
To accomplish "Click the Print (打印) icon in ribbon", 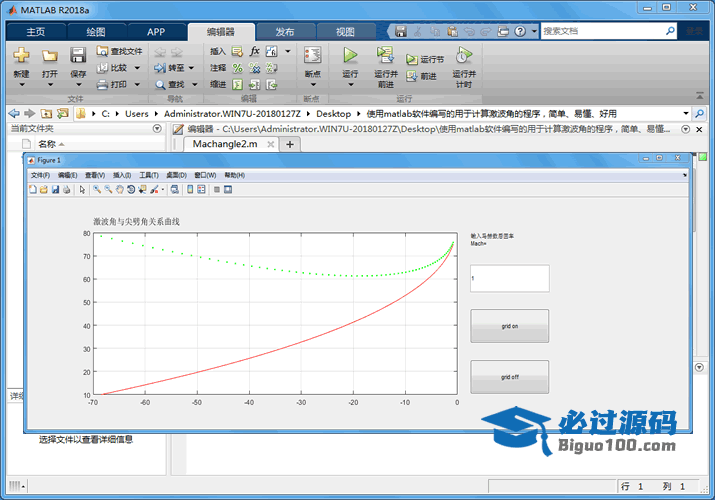I will (102, 84).
